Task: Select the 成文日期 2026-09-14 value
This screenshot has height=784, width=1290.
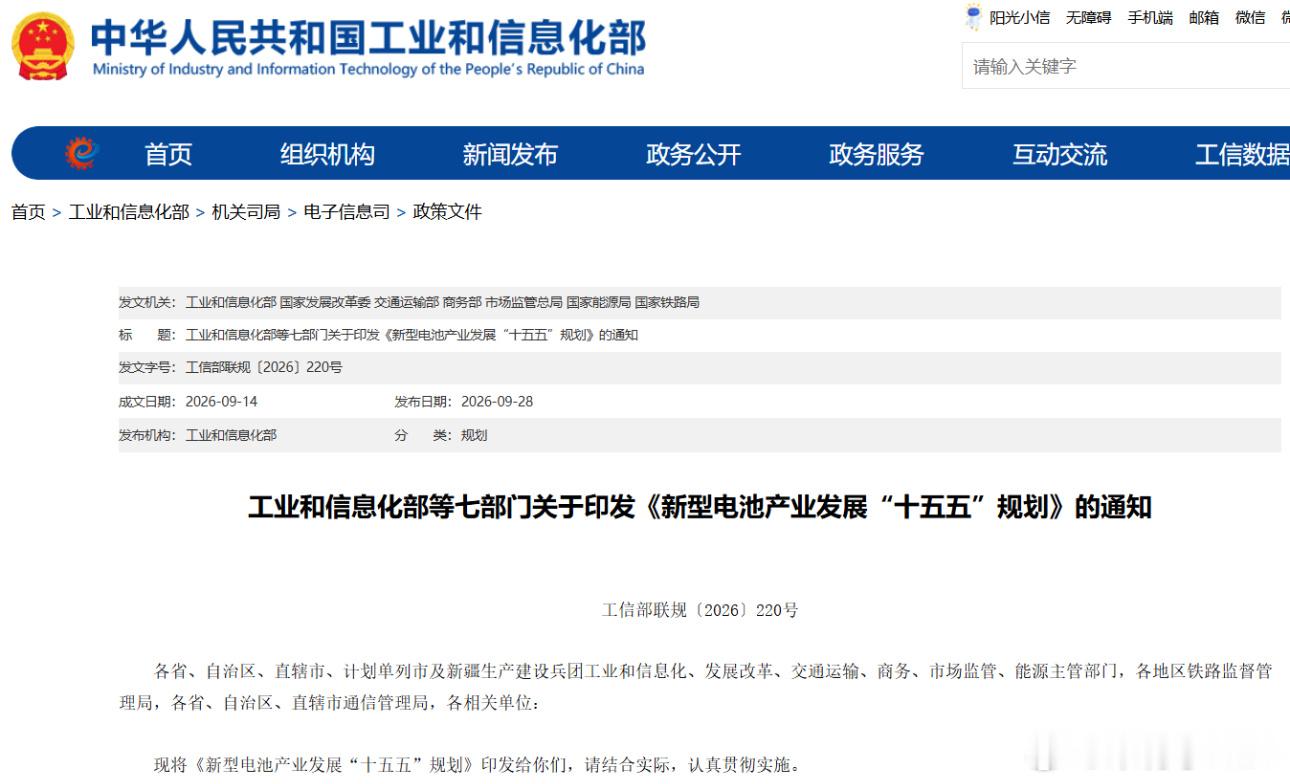Action: pos(221,402)
